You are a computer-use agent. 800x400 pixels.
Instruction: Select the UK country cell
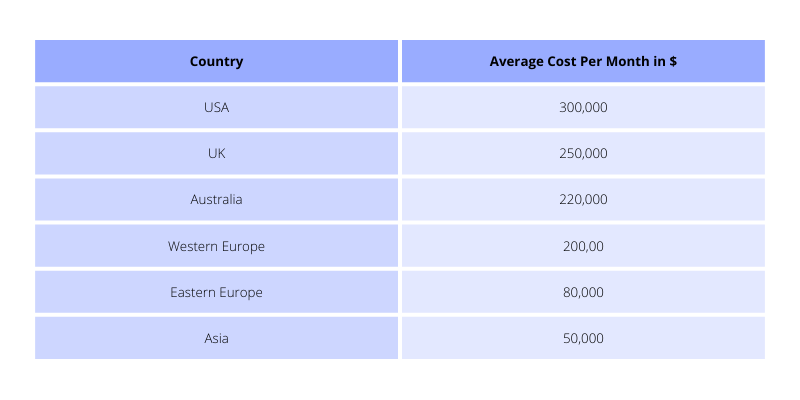[216, 153]
